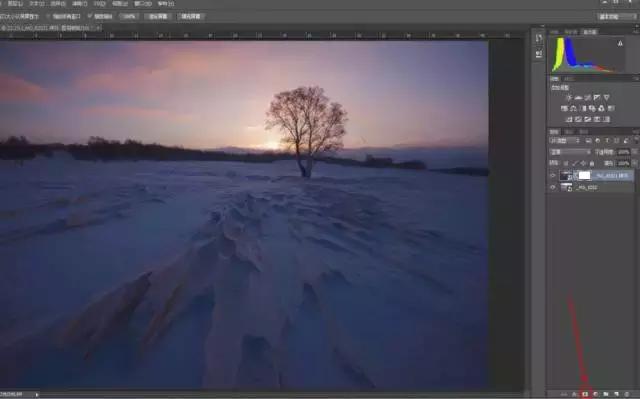Toggle lock image pixels
The width and height of the screenshot is (640, 399).
pyautogui.click(x=575, y=164)
